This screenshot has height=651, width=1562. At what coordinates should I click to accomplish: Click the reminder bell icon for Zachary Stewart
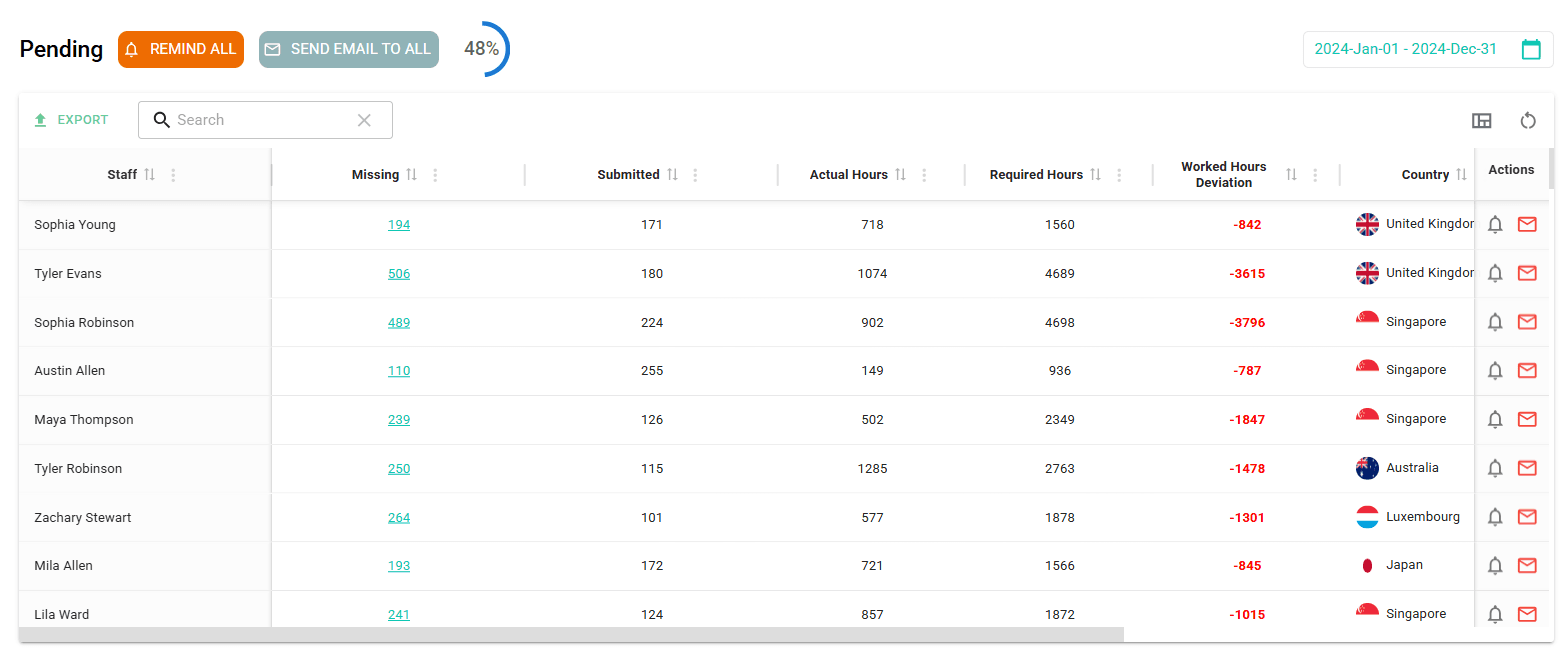tap(1495, 517)
